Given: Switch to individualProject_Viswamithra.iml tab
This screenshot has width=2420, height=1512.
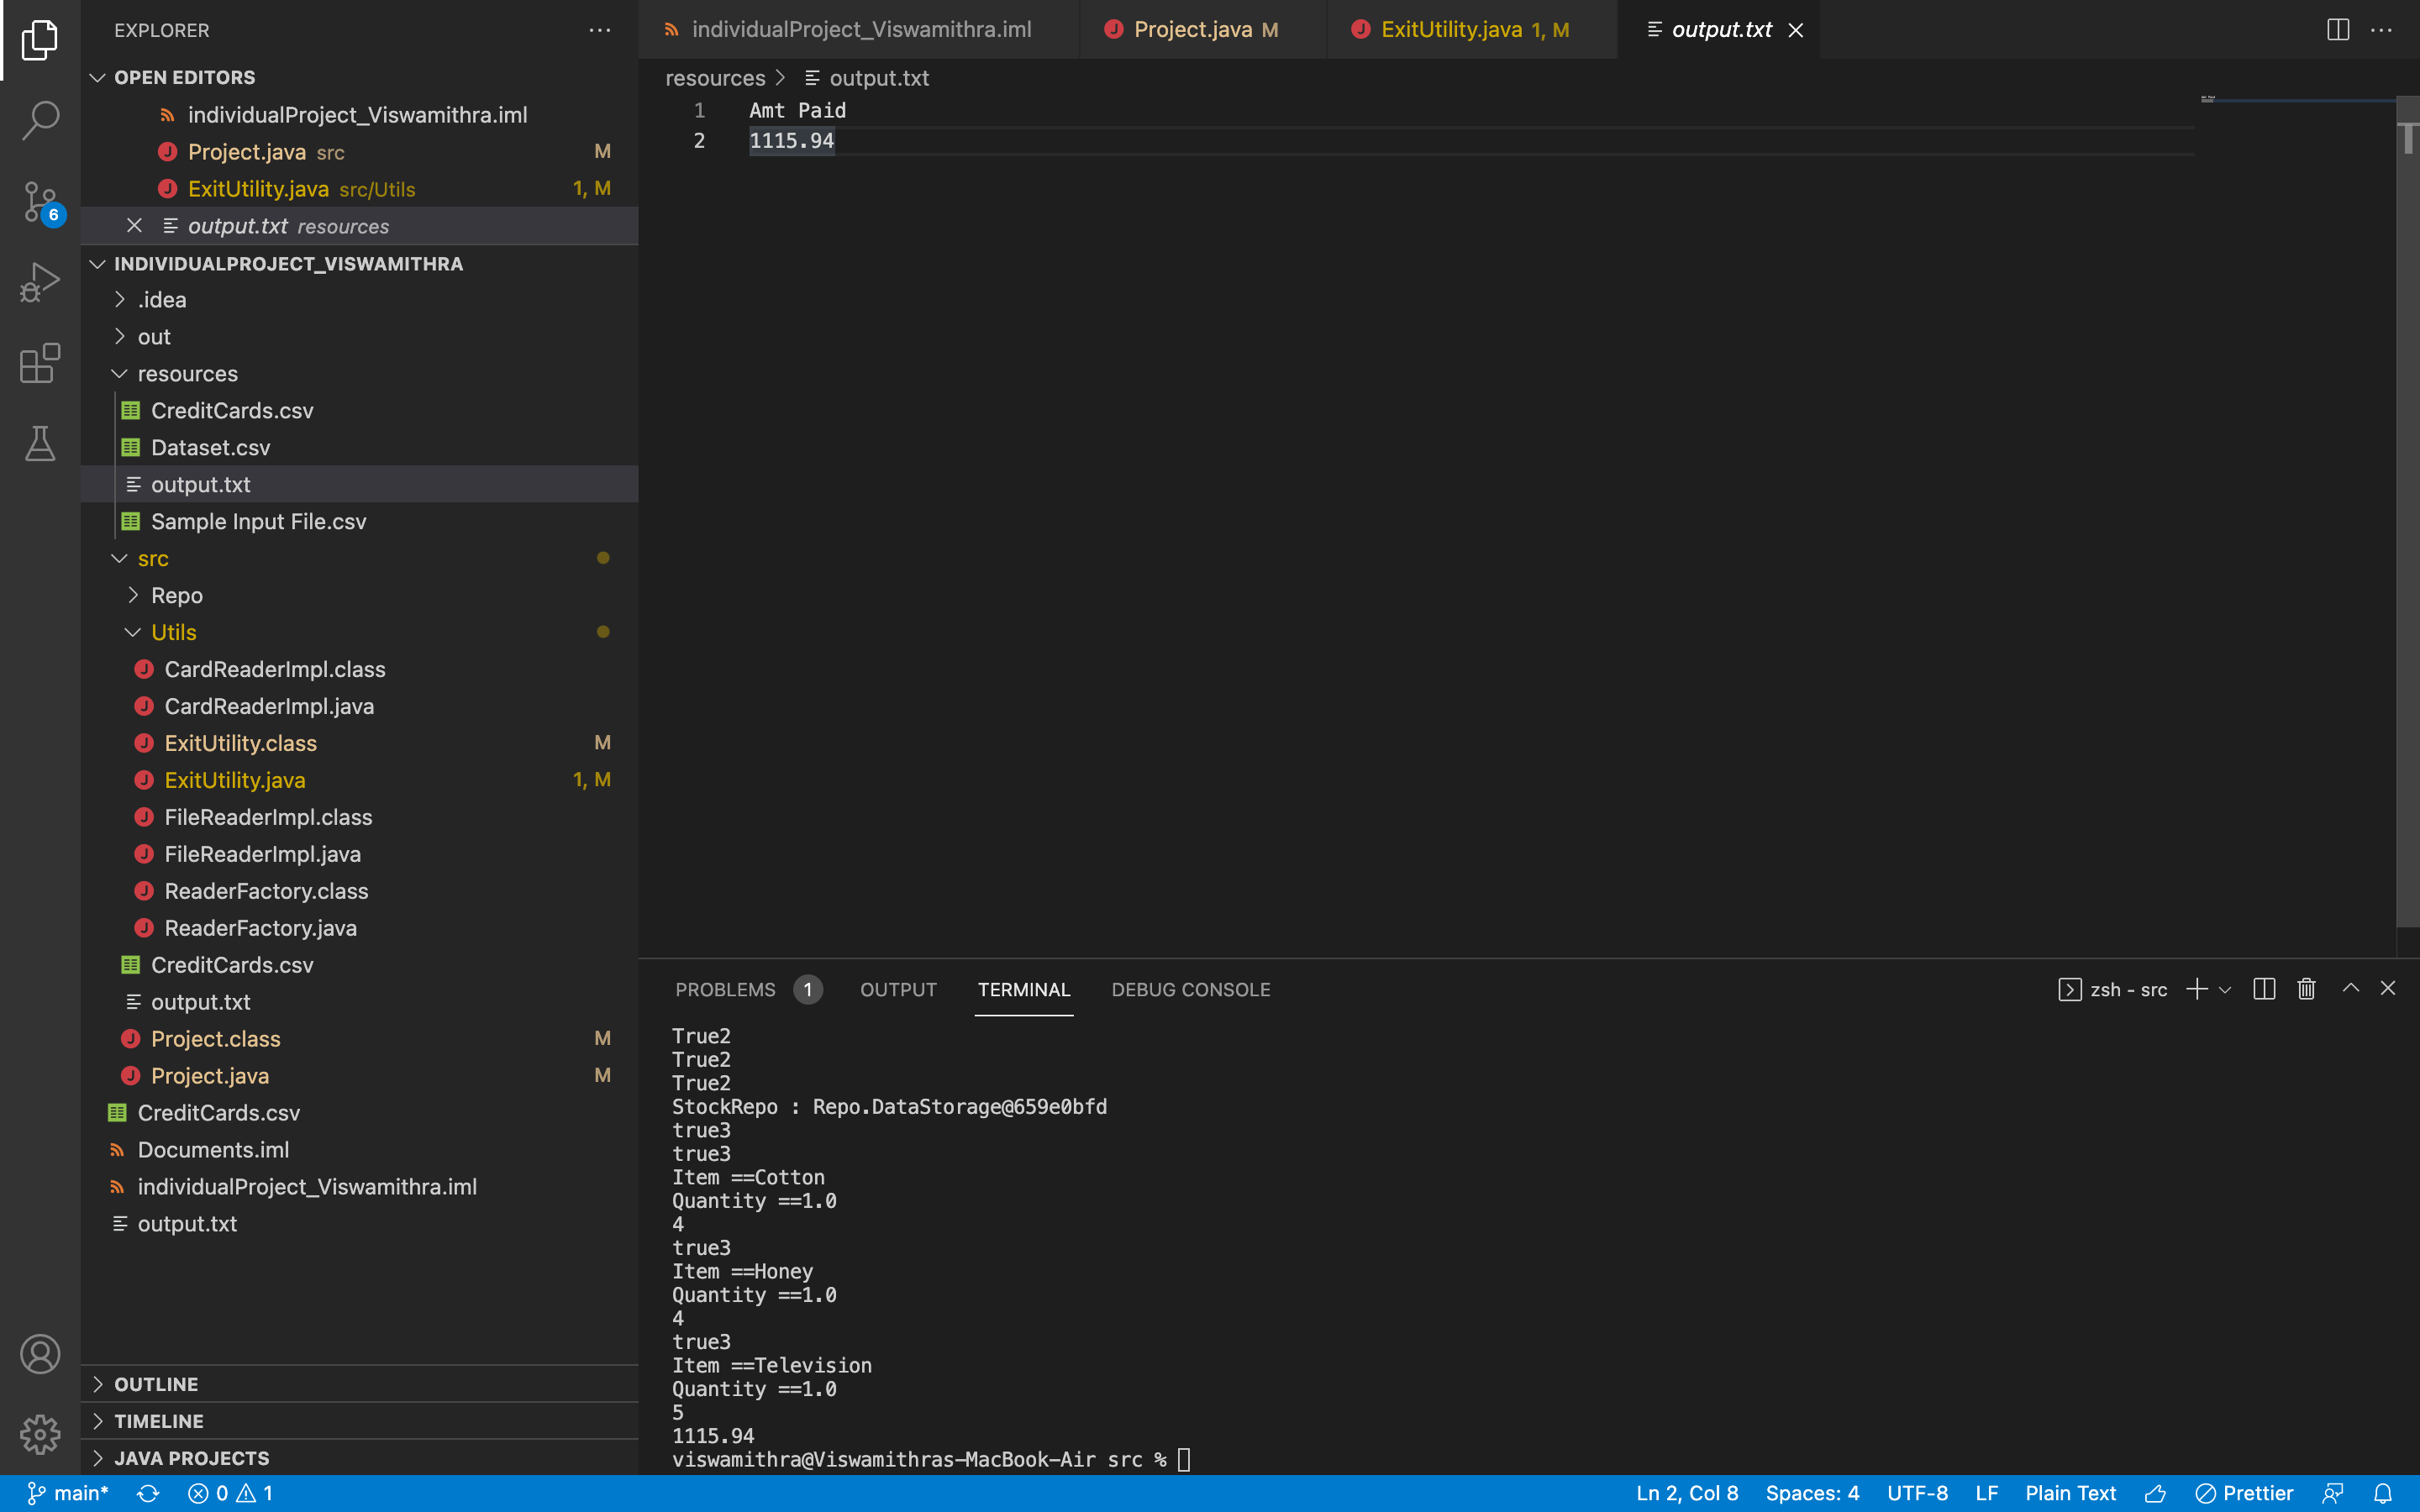Looking at the screenshot, I should coord(859,30).
